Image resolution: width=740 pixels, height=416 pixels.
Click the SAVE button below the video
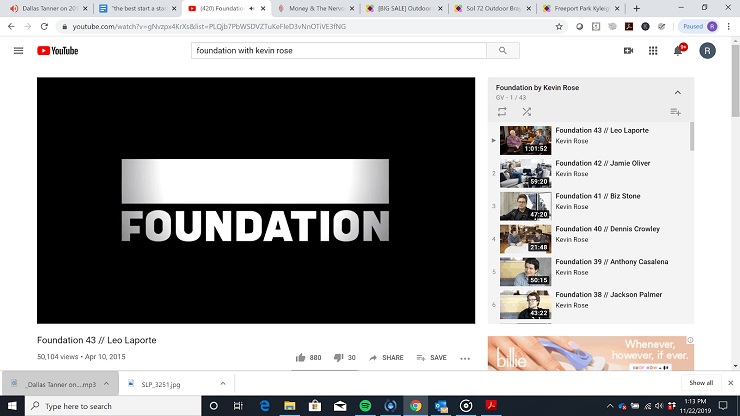431,357
